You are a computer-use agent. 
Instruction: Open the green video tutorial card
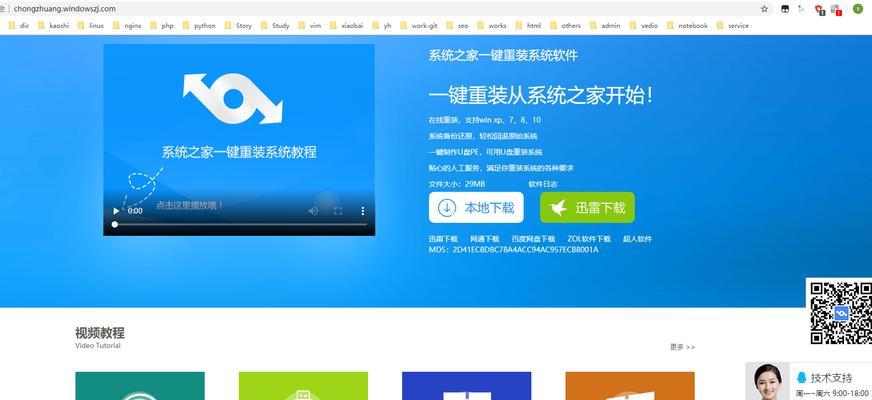(x=303, y=386)
